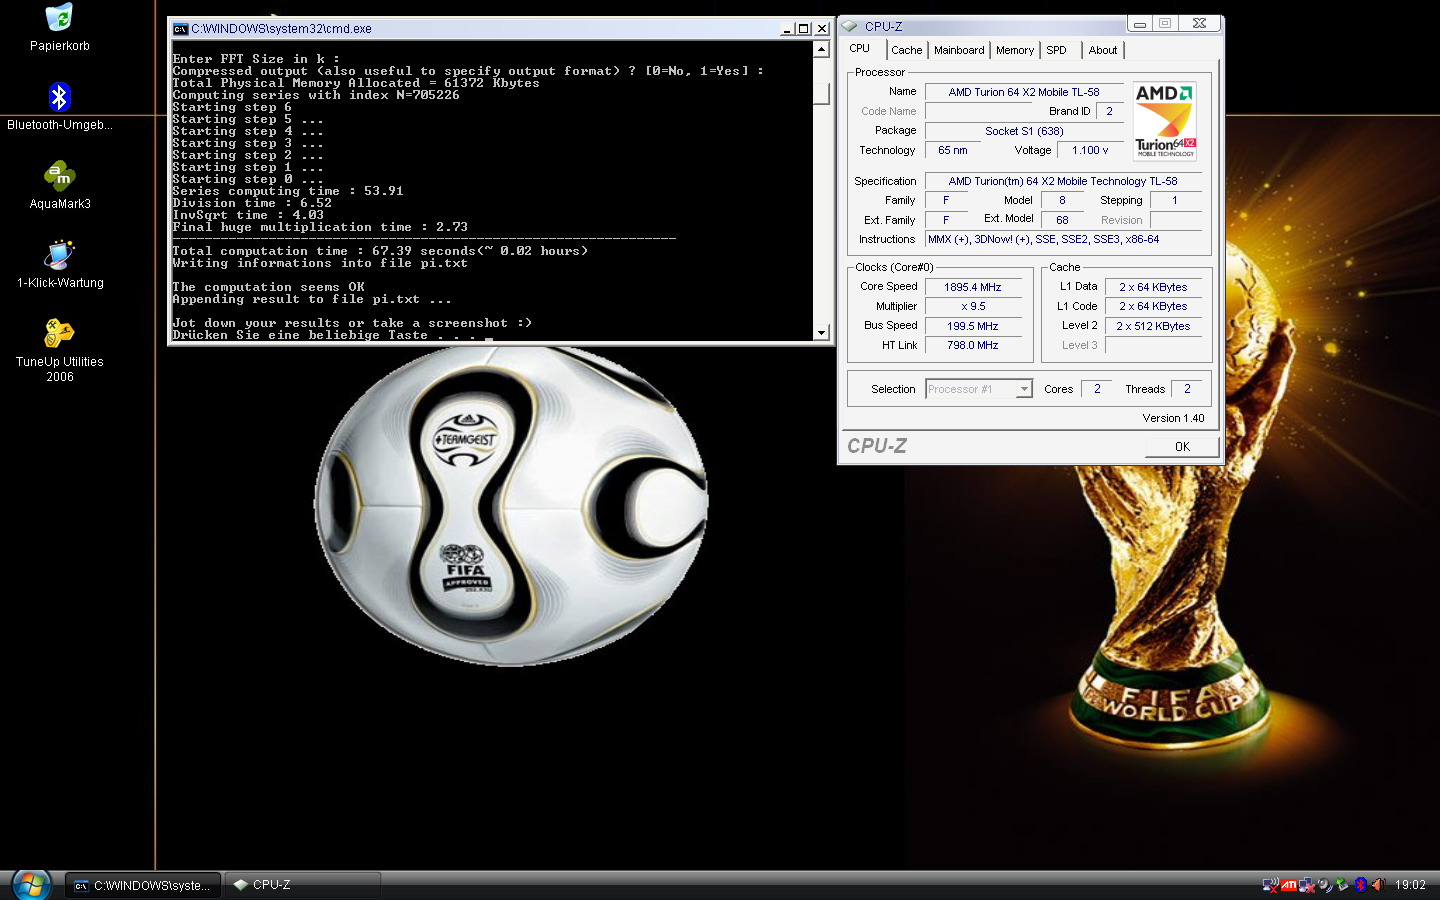Click the Stepping value 1
The image size is (1440, 900).
[1175, 200]
